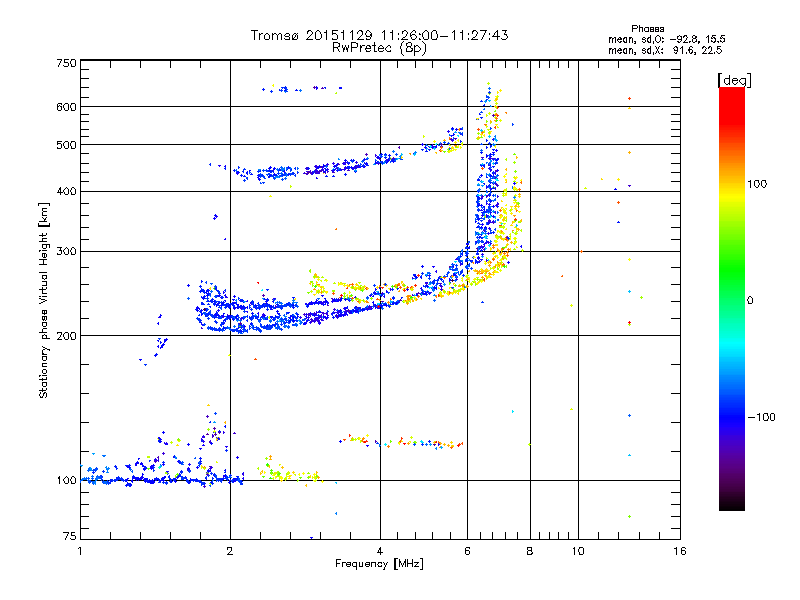Click the 'mean, sd,X: 91.6, 22.5' line
The width and height of the screenshot is (800, 600).
tap(665, 50)
